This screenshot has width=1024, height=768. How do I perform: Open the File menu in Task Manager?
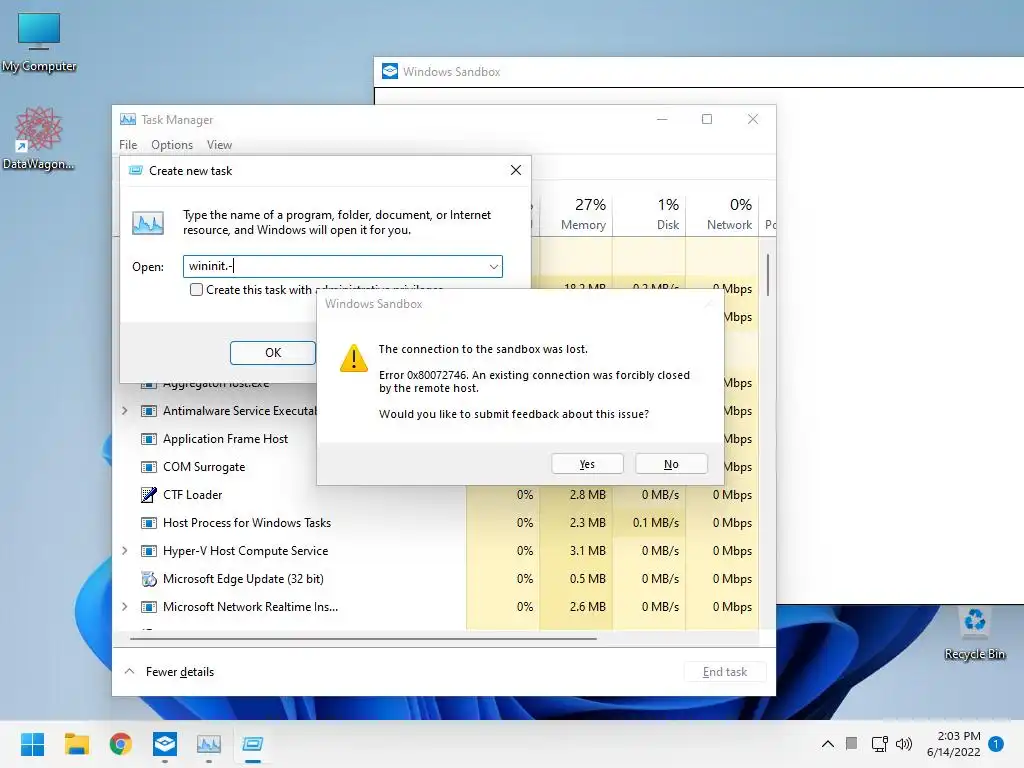(x=128, y=145)
